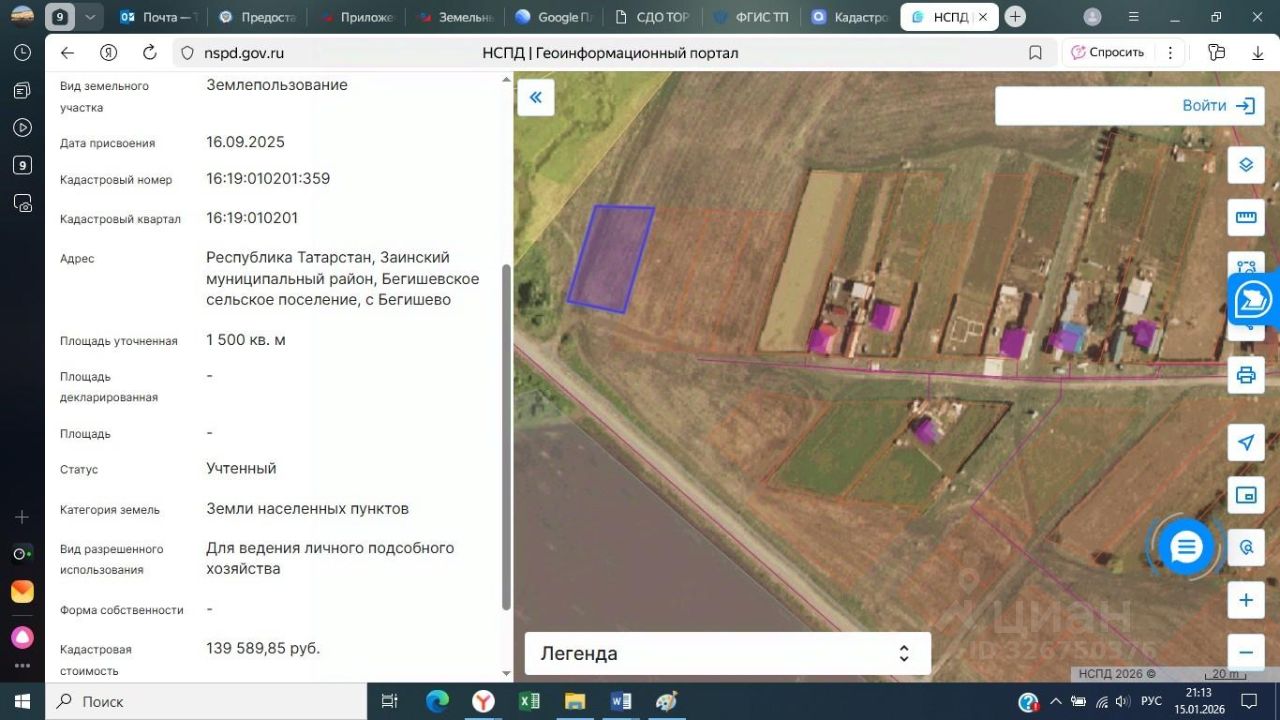Open the Paint app on taskbar
The width and height of the screenshot is (1280, 720).
pyautogui.click(x=667, y=701)
